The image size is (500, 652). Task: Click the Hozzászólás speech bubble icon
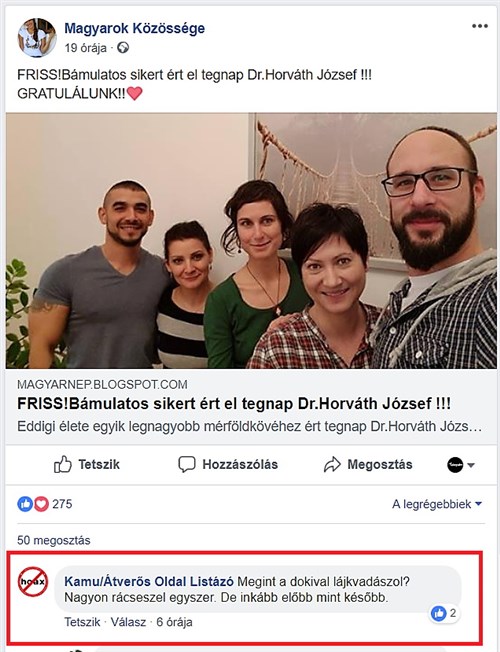pos(186,464)
